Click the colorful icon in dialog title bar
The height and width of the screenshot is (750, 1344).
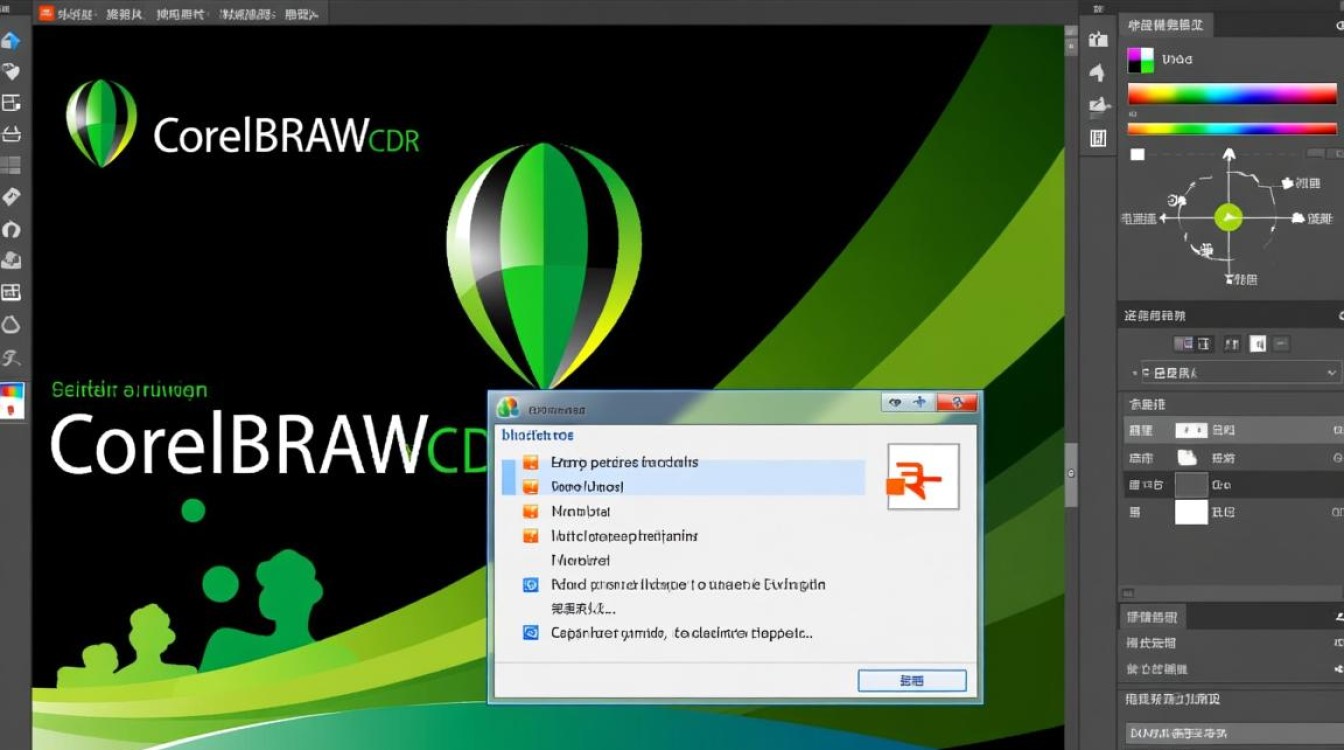(508, 406)
